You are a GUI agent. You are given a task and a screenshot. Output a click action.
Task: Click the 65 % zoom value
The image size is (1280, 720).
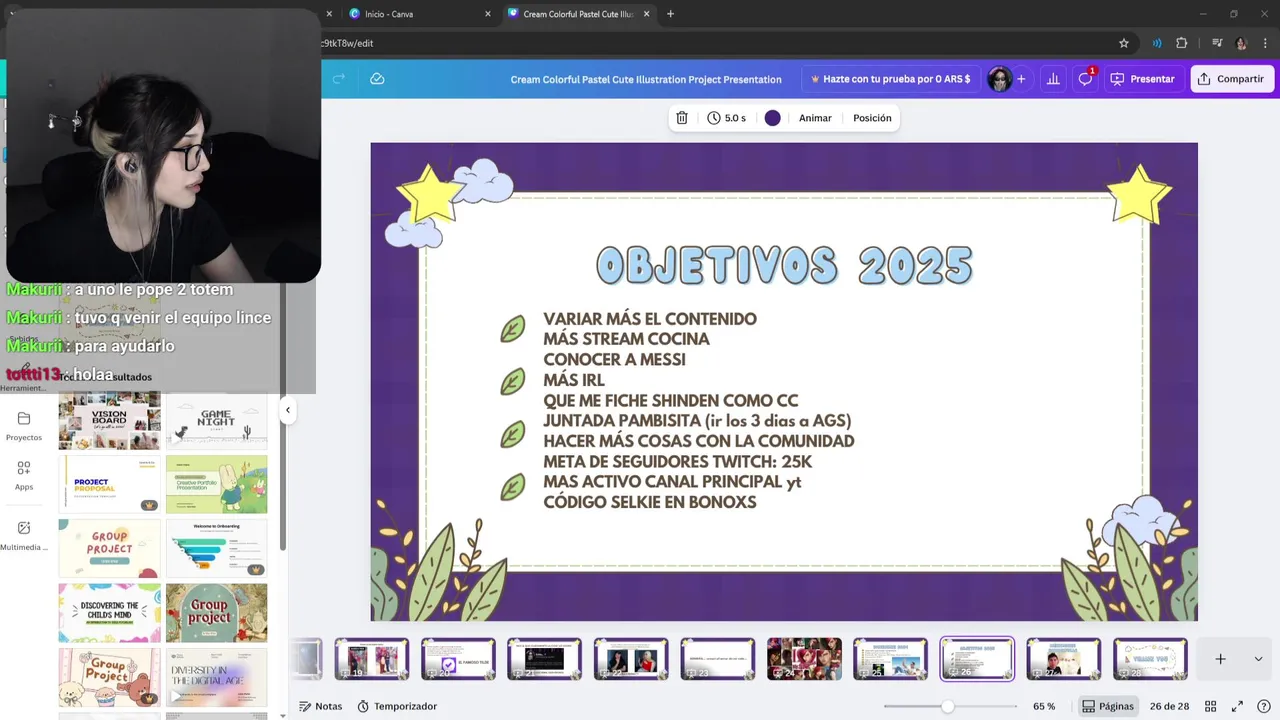[1044, 706]
